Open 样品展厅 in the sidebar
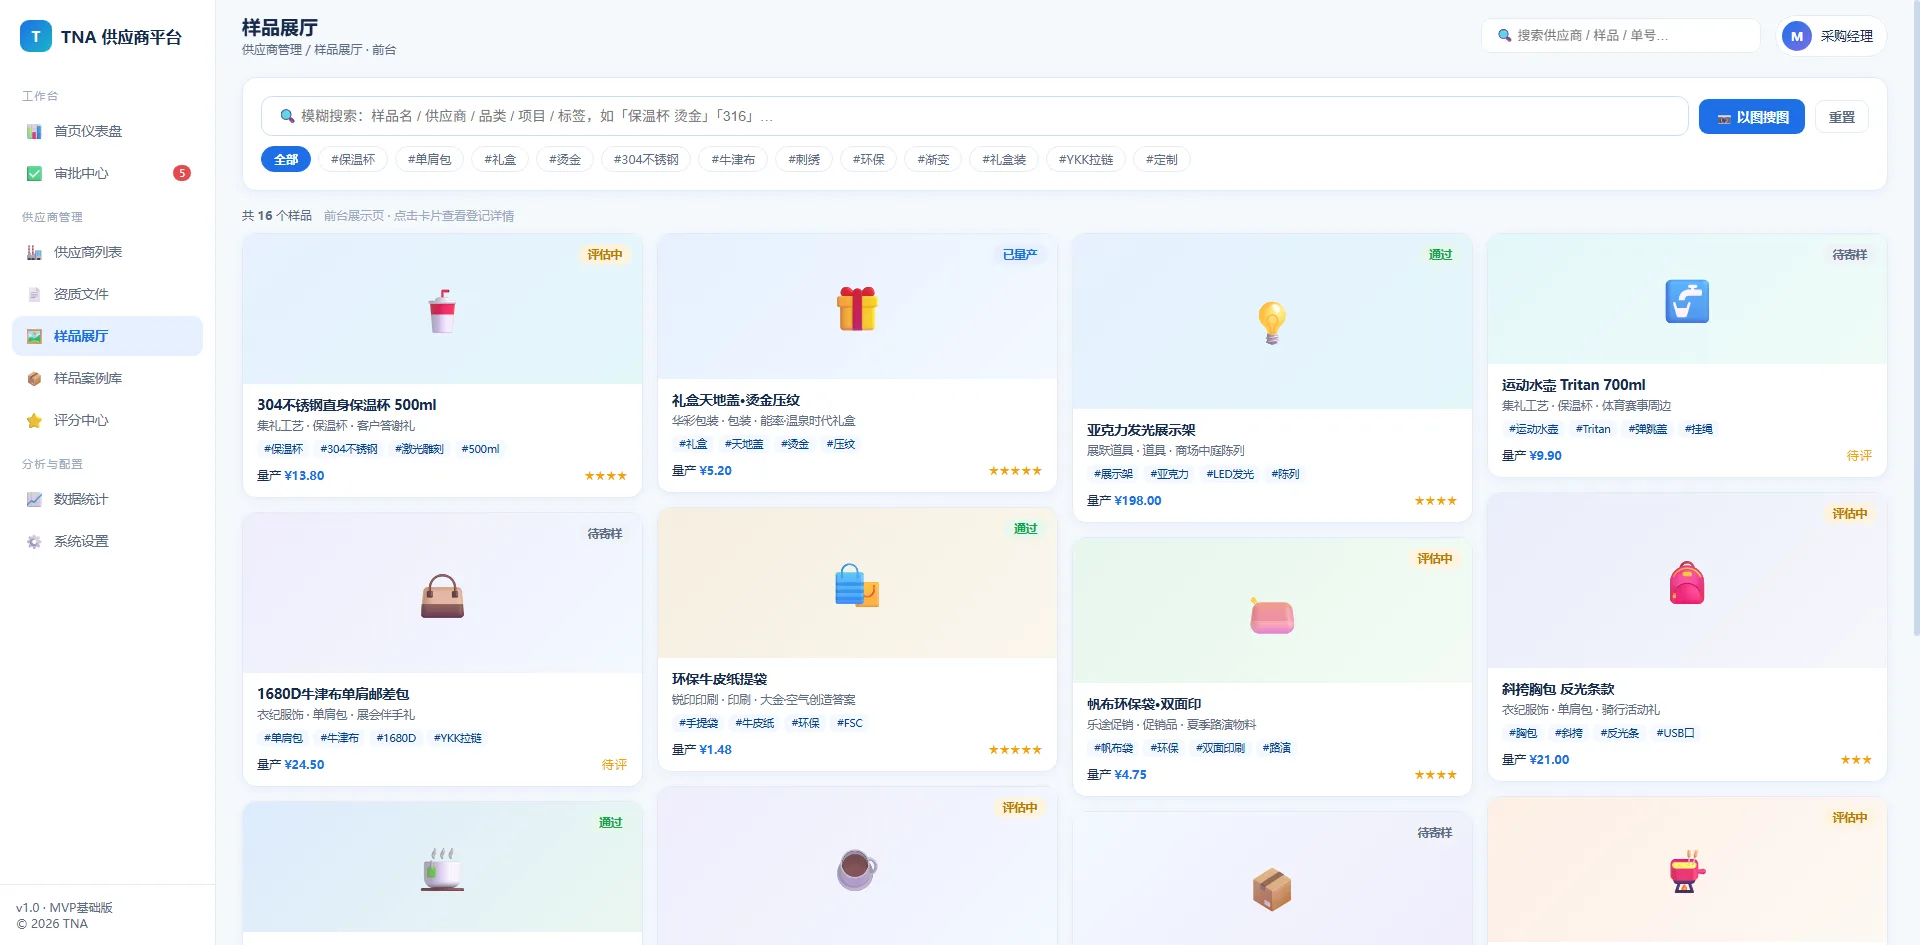1920x945 pixels. (x=107, y=337)
